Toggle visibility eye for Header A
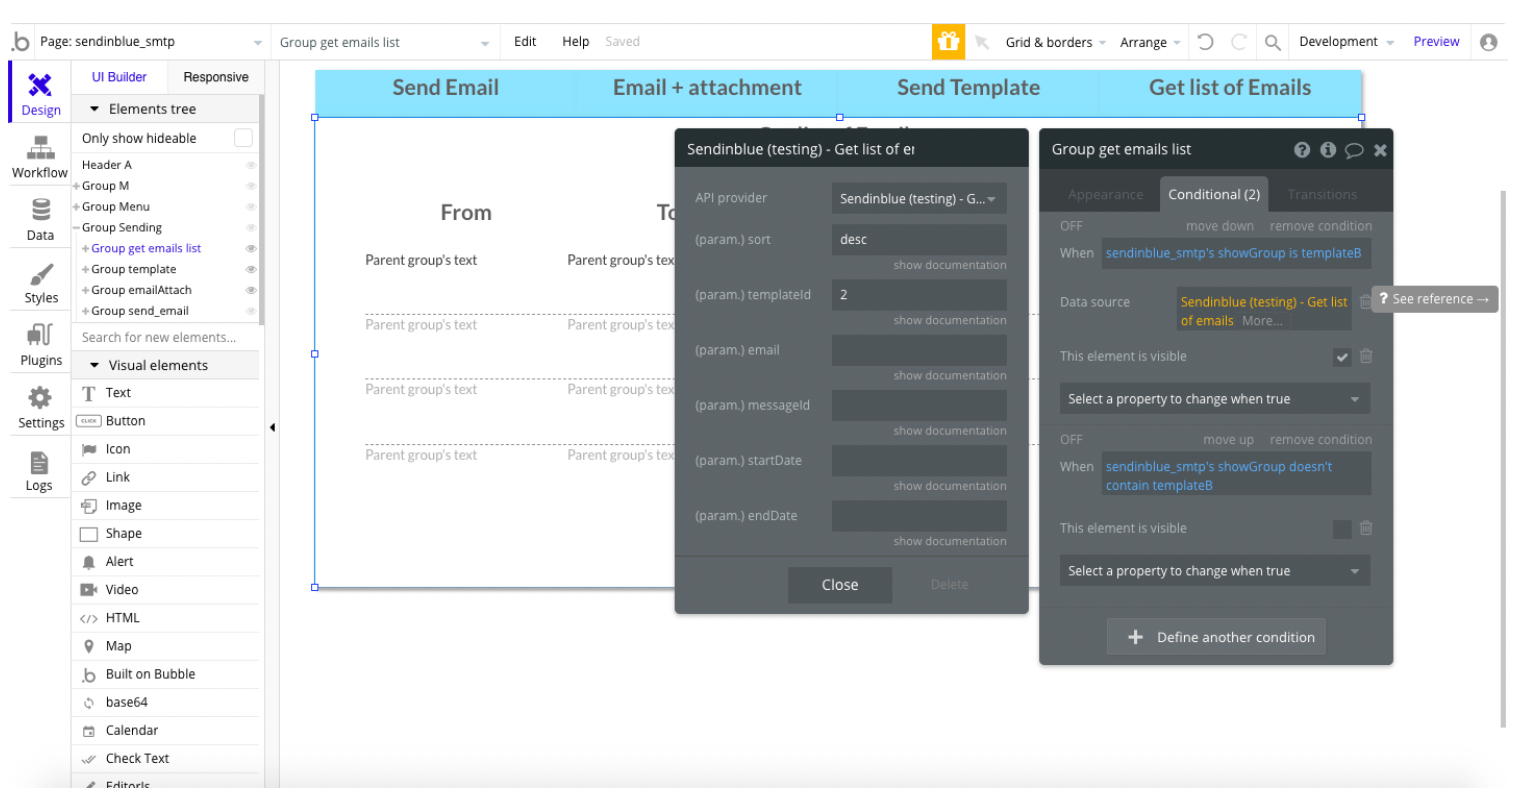1522x790 pixels. 251,165
